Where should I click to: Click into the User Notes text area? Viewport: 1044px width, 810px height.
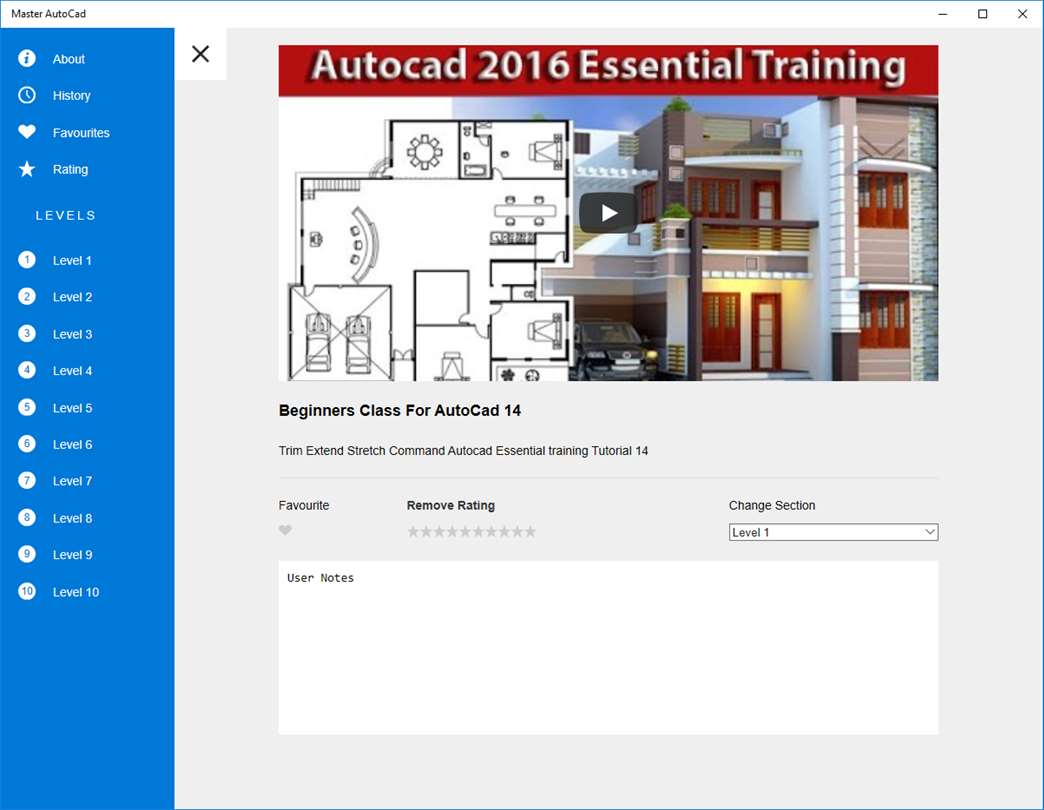[609, 648]
